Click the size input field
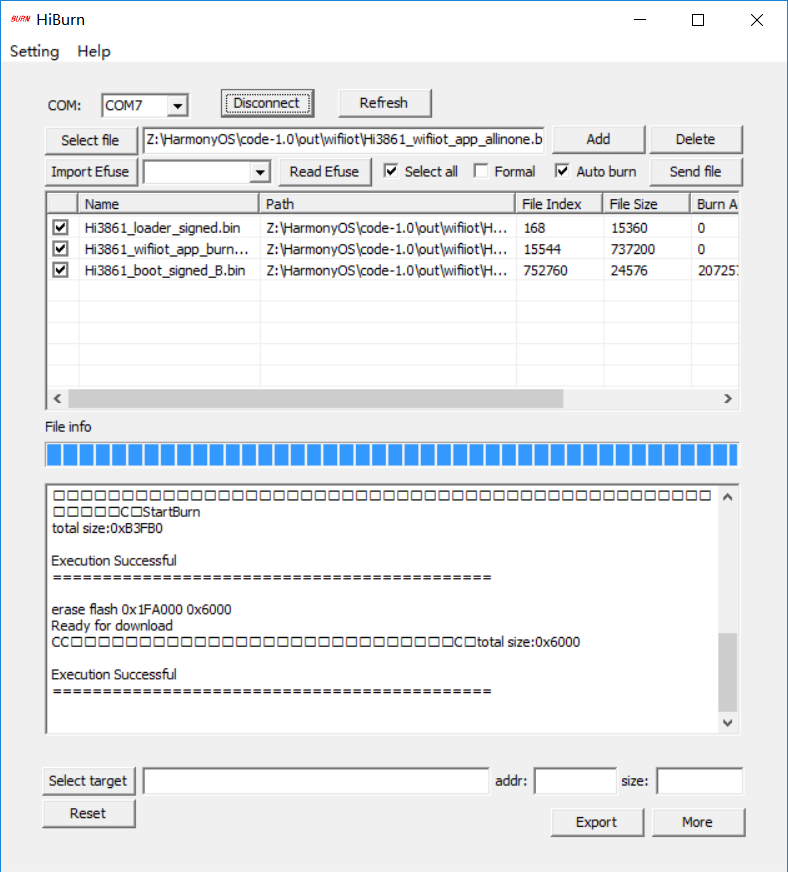Screen dimensions: 788x872 point(700,781)
